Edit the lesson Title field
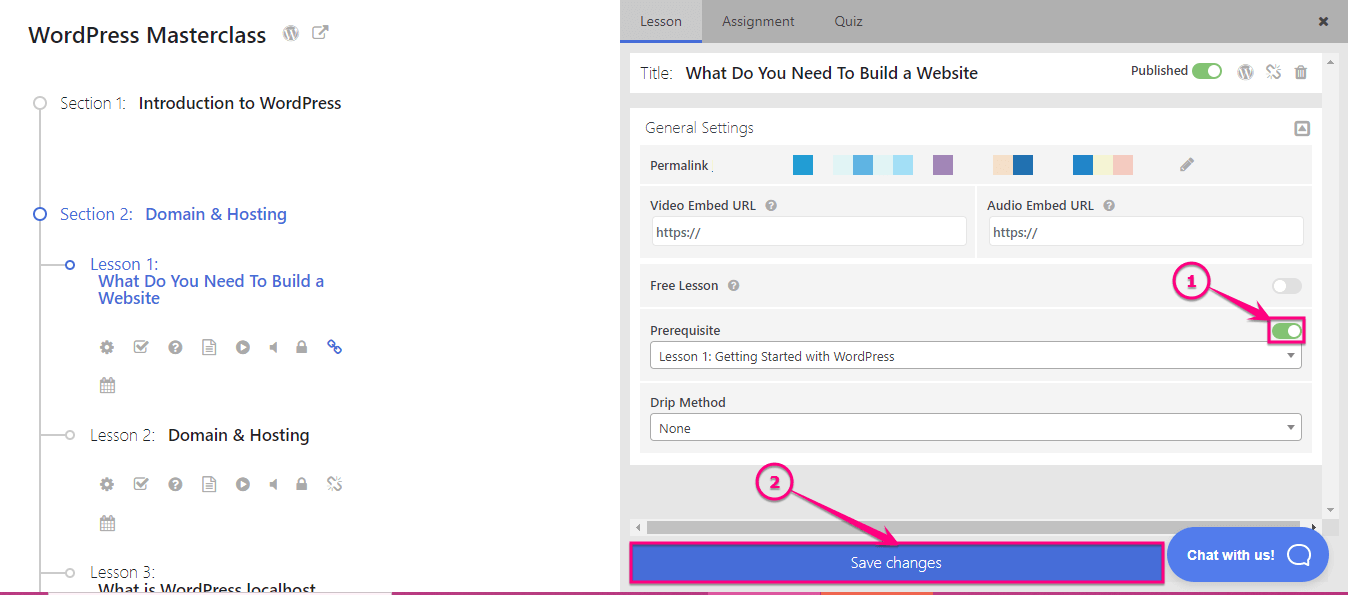The image size is (1348, 595). pyautogui.click(x=832, y=73)
